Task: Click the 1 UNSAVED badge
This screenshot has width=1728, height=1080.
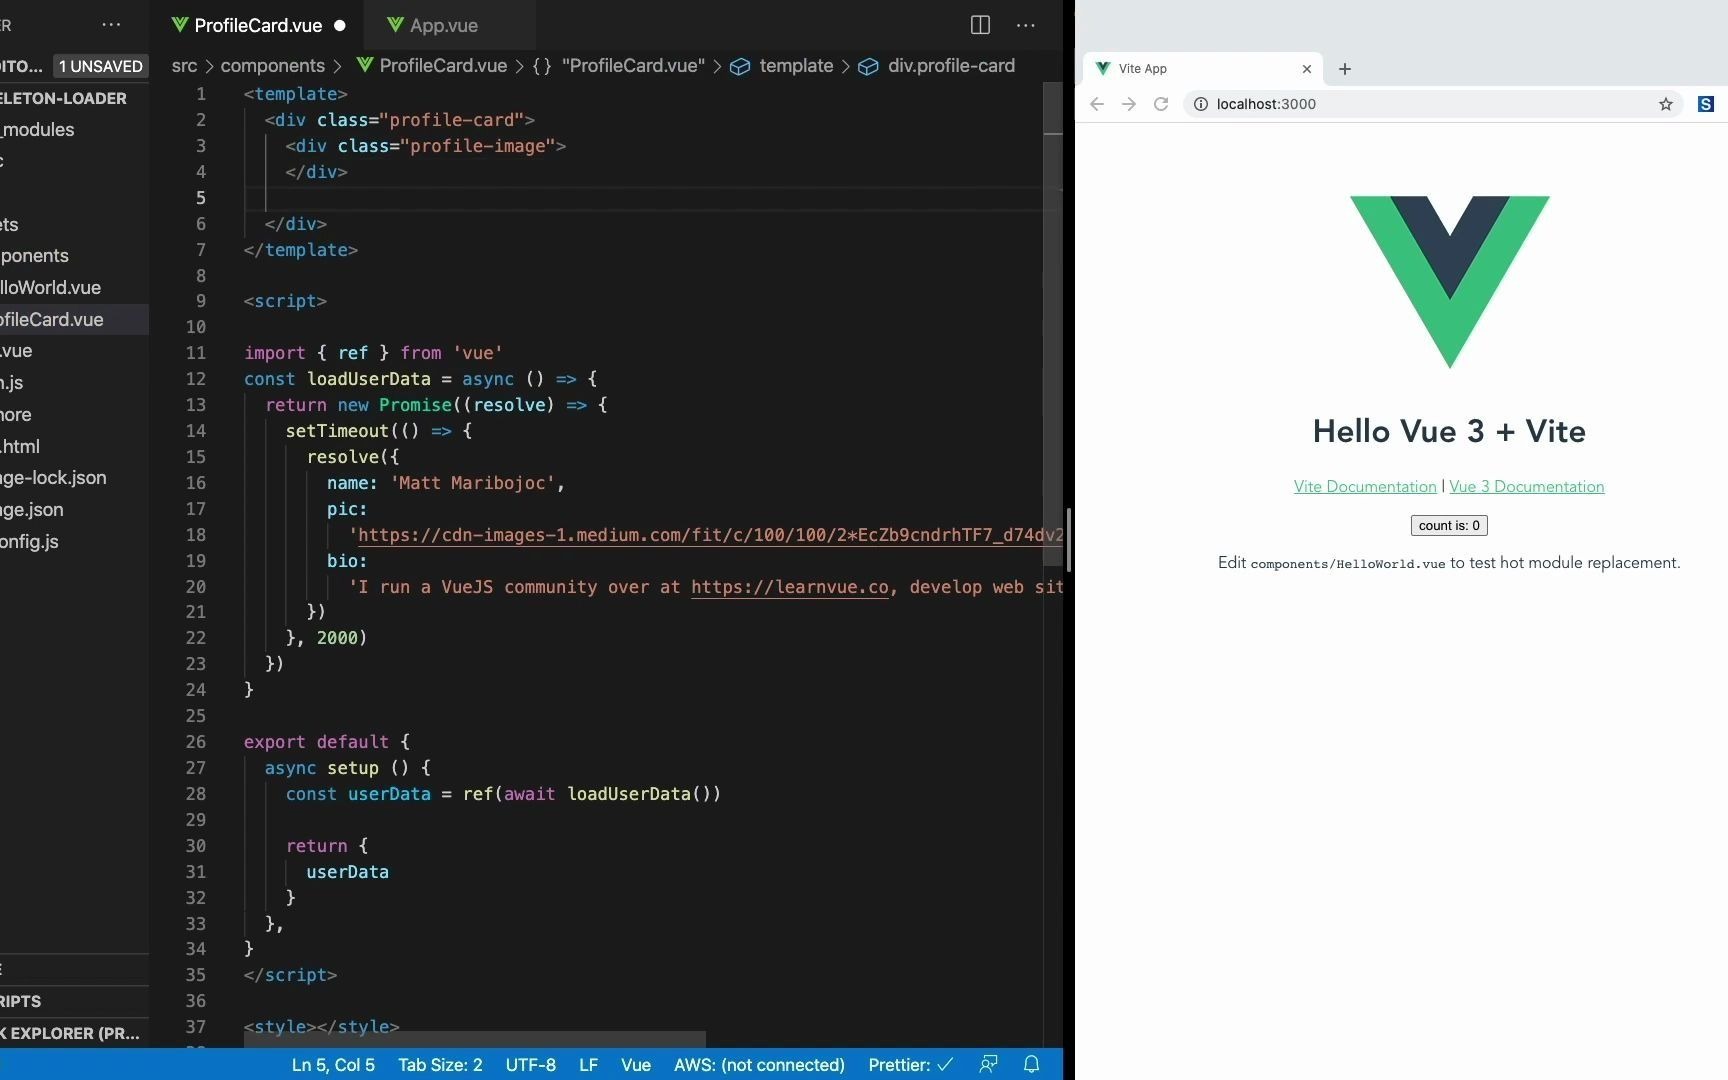Action: [100, 66]
